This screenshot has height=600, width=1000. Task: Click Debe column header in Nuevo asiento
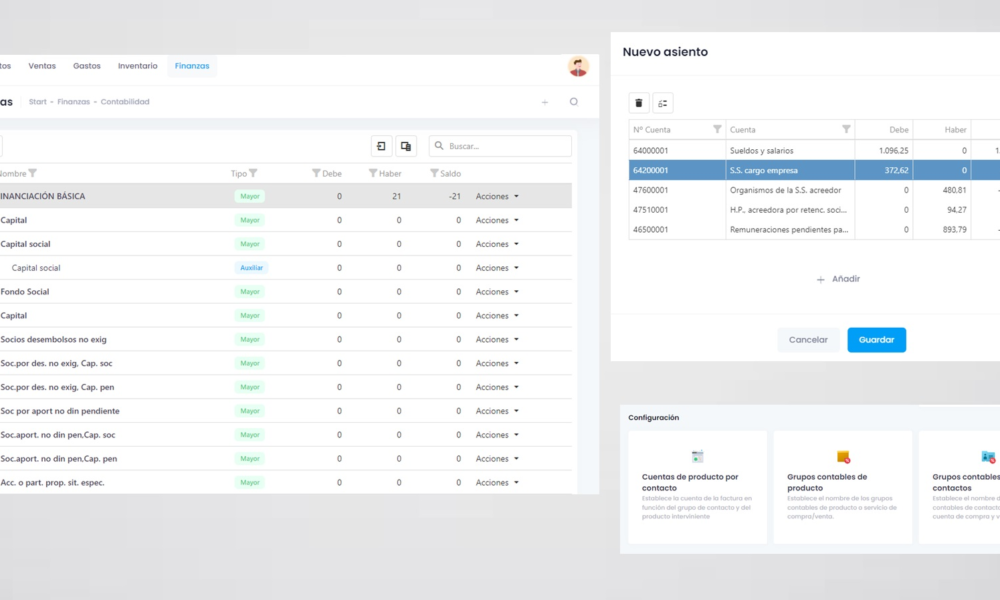(899, 129)
